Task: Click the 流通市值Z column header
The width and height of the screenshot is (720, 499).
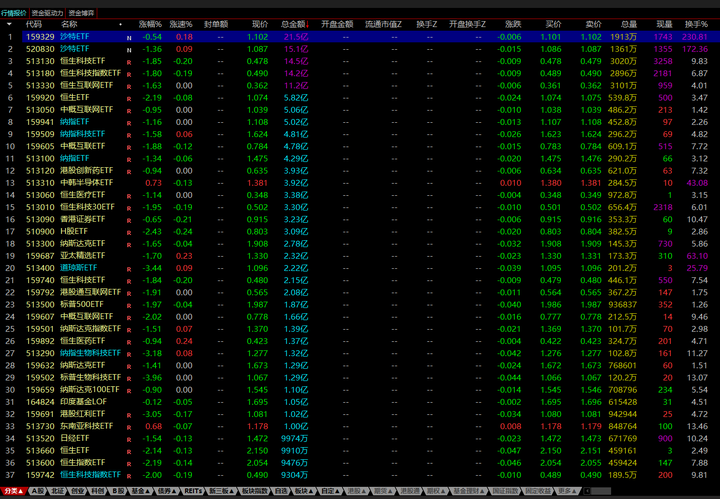Action: tap(383, 24)
